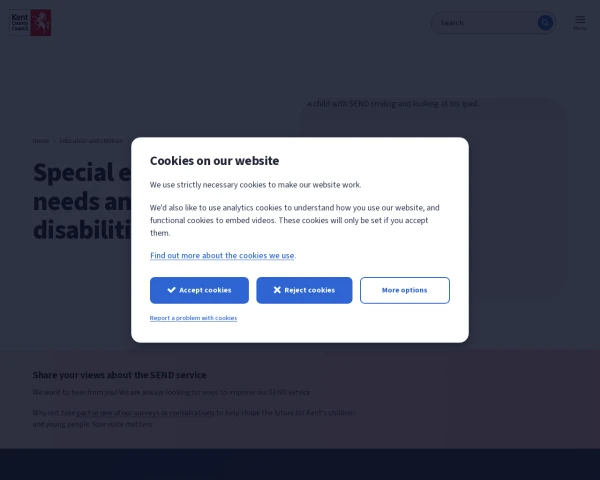Go to the Home breadcrumb link
This screenshot has height=480, width=600.
point(41,141)
